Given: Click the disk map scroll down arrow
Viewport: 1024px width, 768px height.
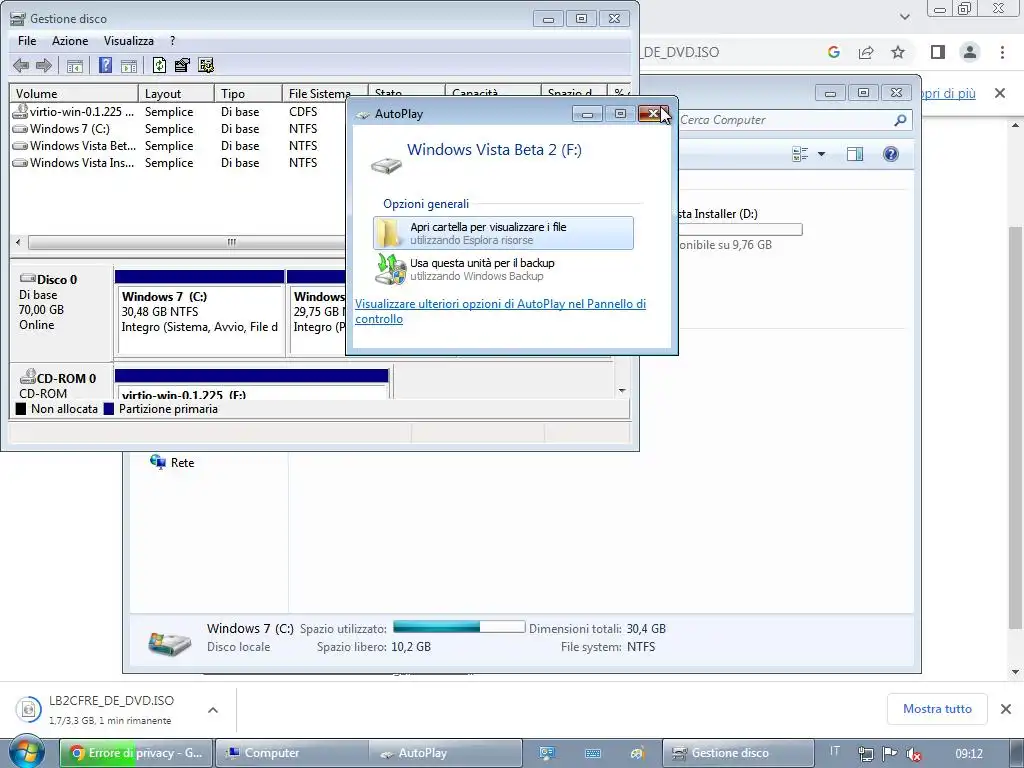Looking at the screenshot, I should pyautogui.click(x=622, y=391).
